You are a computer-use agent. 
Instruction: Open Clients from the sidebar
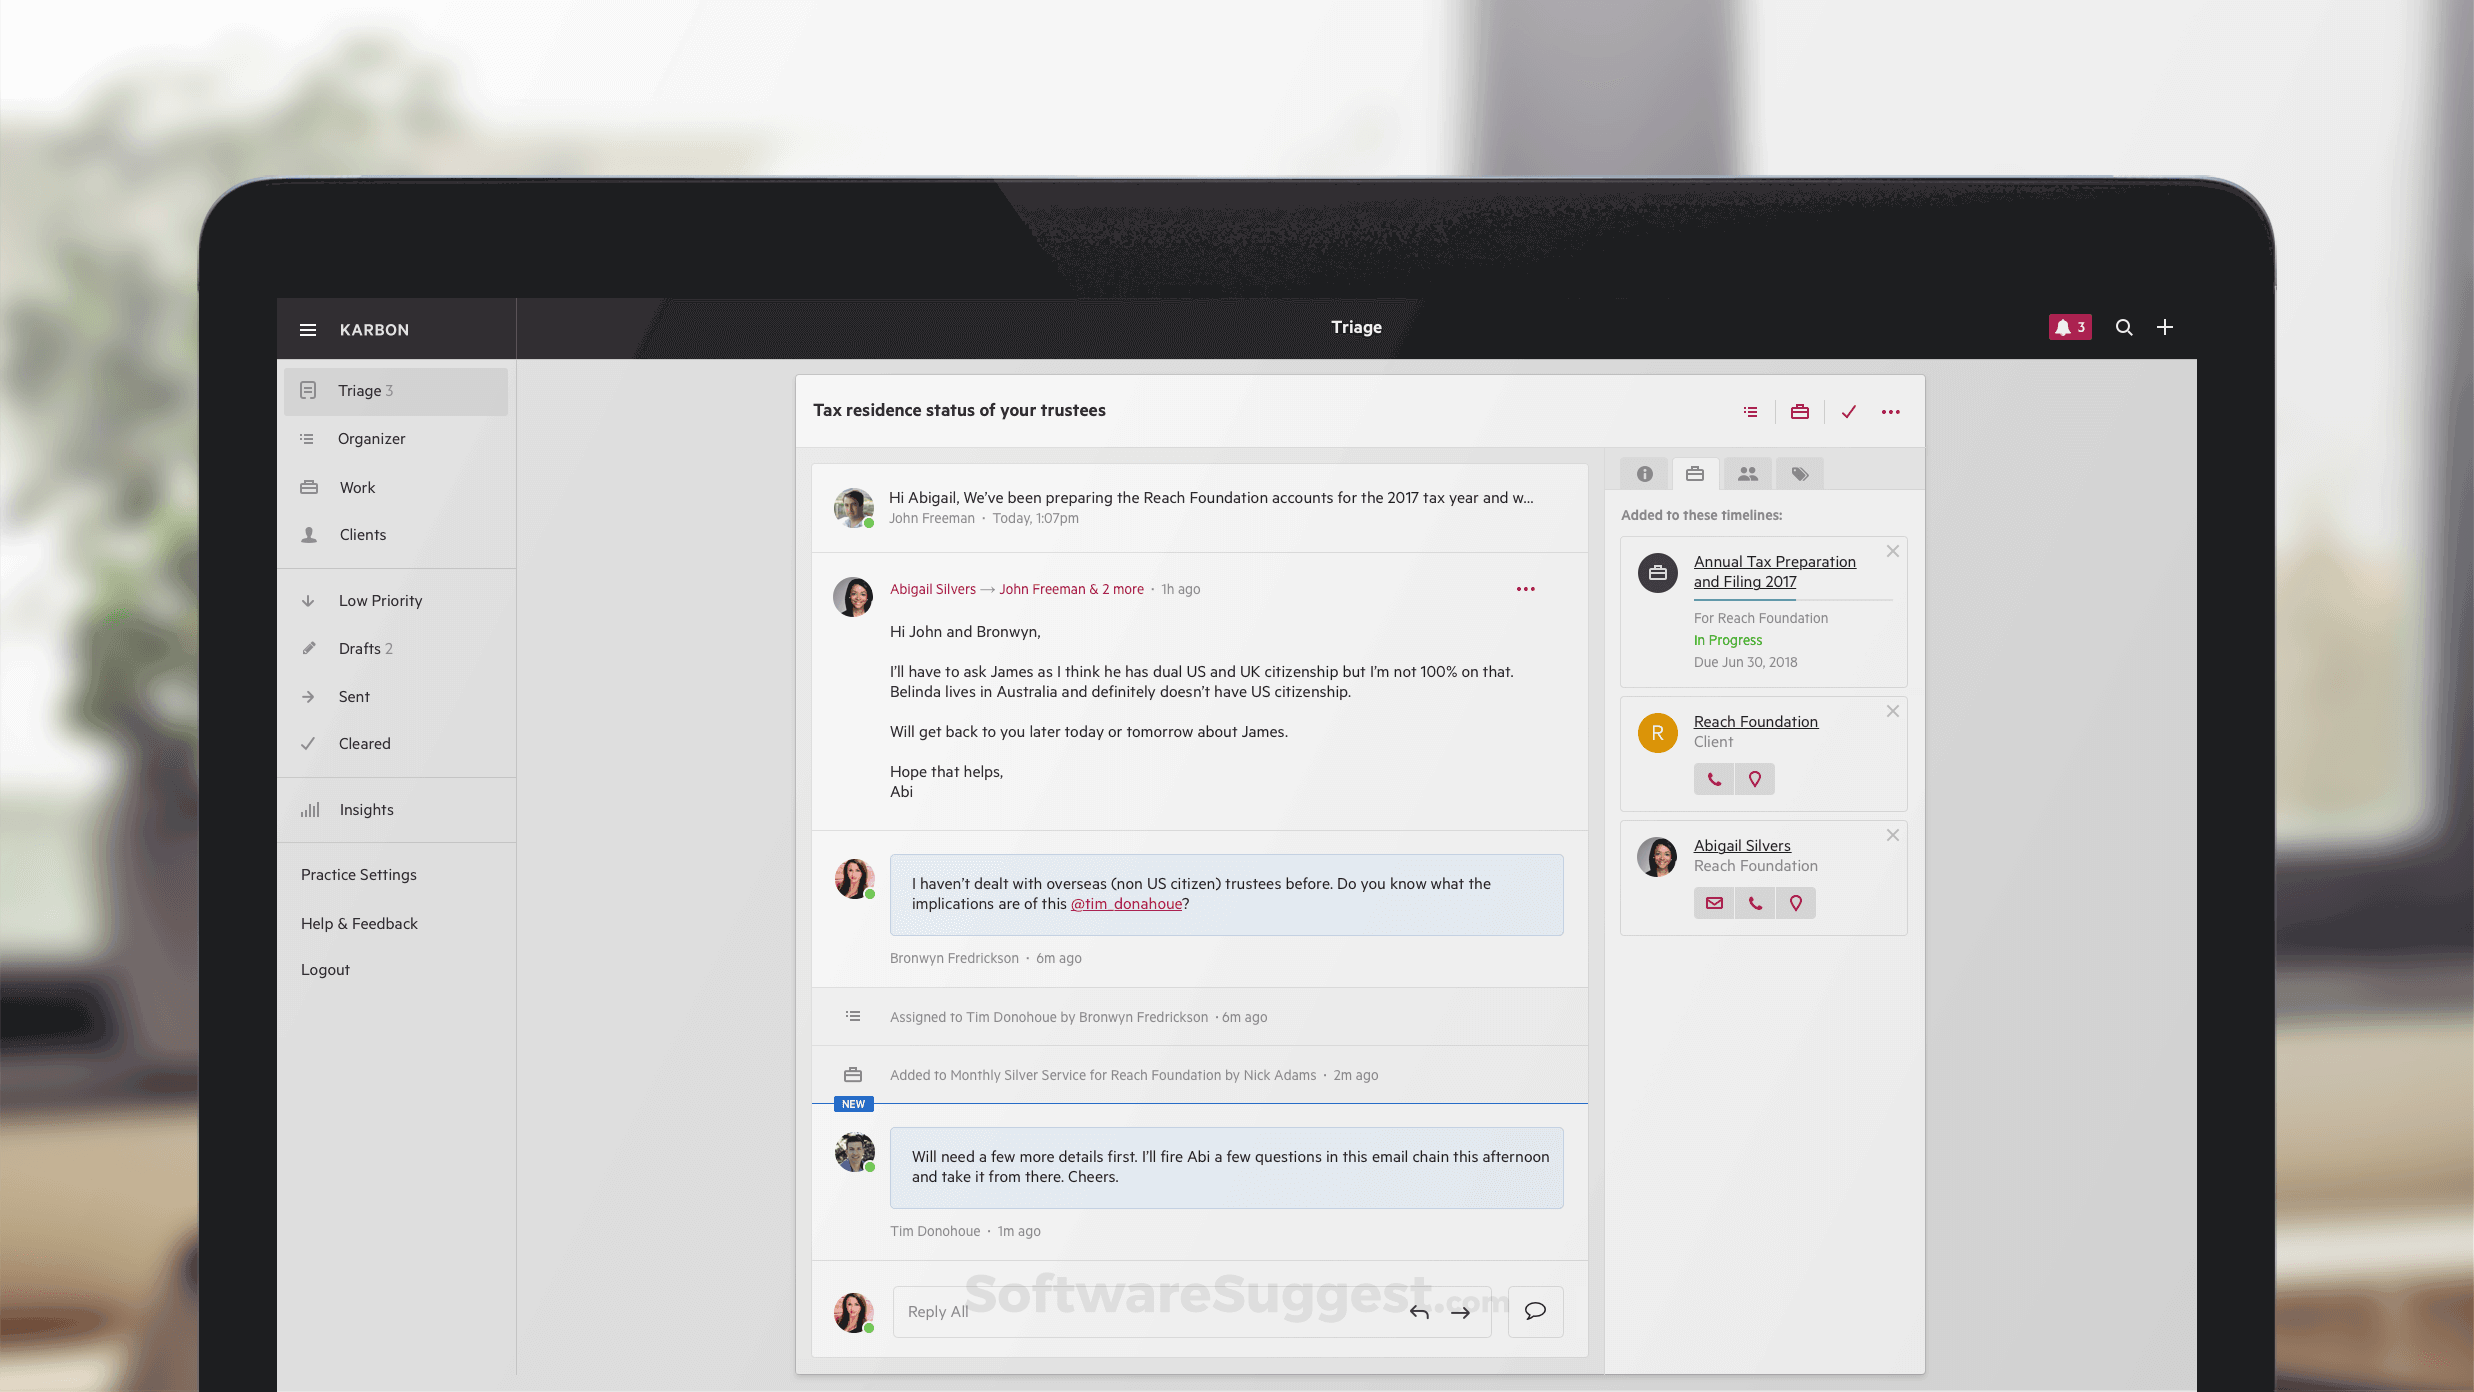coord(362,535)
